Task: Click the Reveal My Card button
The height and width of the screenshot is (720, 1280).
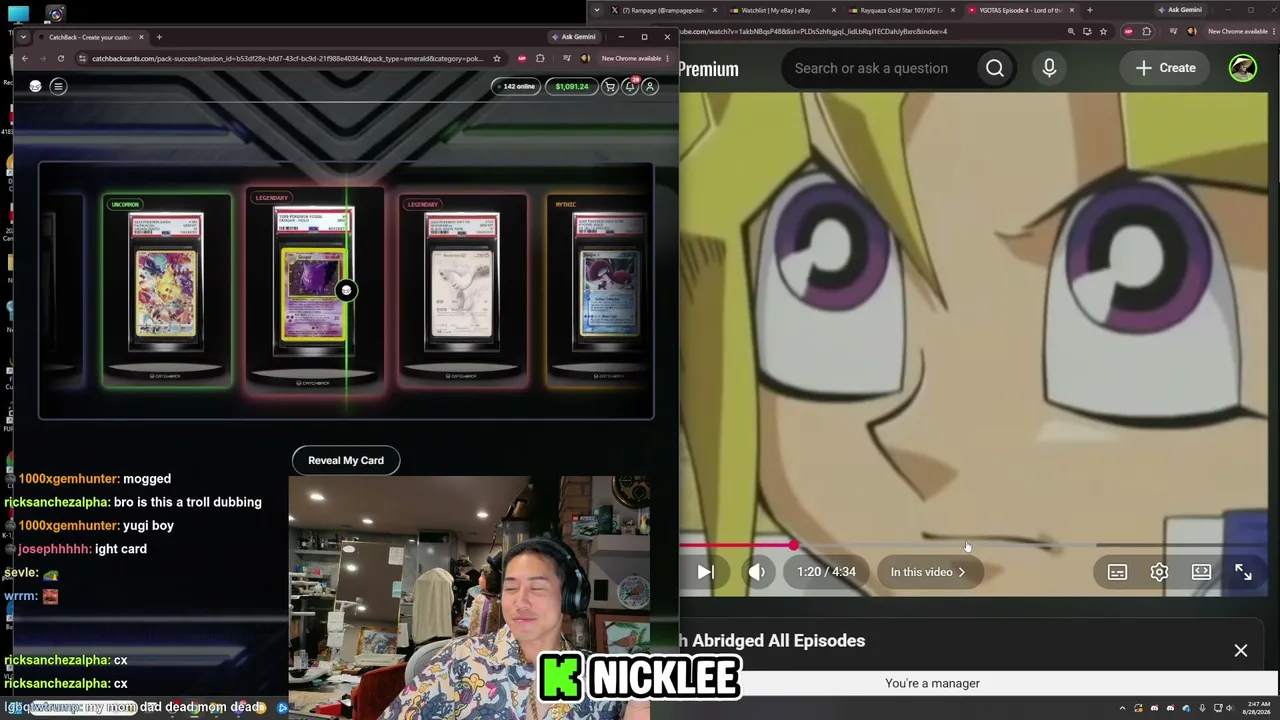Action: (346, 460)
